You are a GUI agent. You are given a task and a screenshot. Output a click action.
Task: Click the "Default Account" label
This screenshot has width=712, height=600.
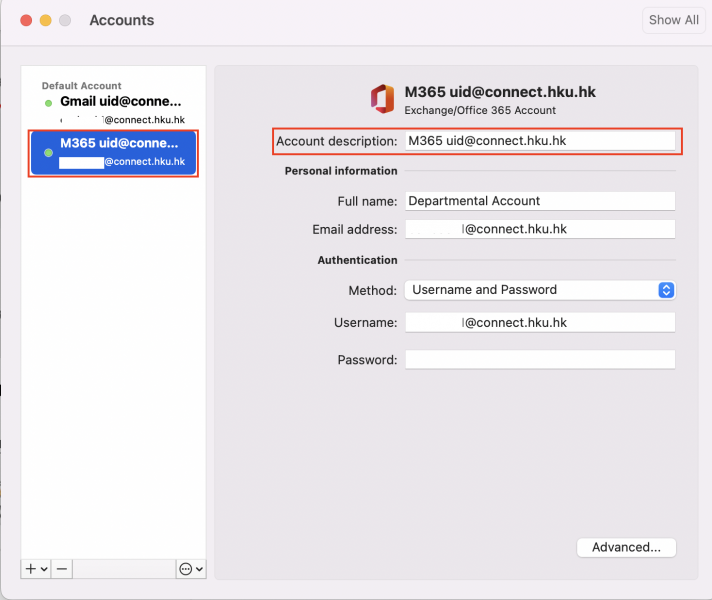click(81, 86)
